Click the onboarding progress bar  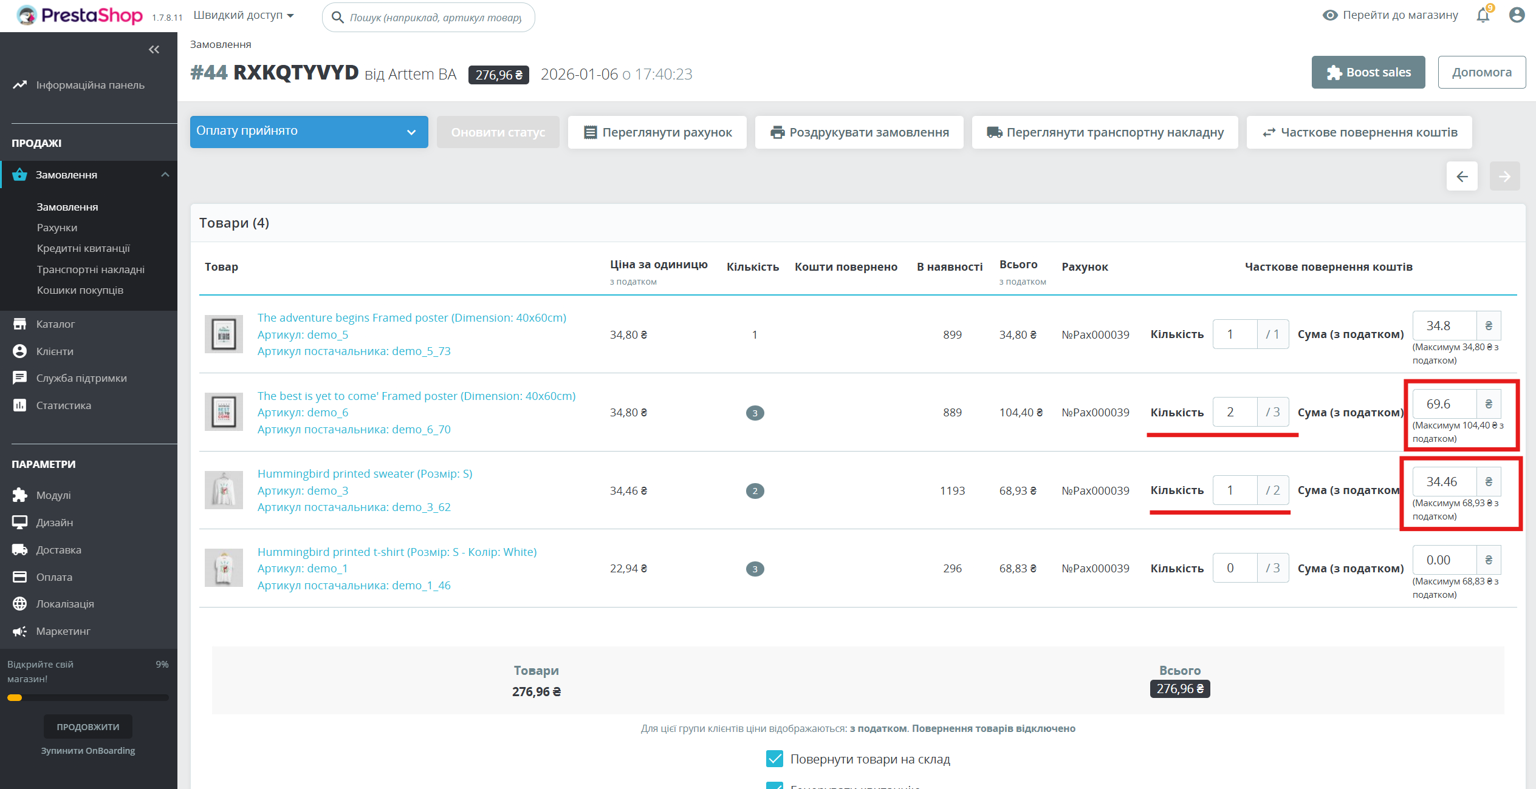pos(88,698)
